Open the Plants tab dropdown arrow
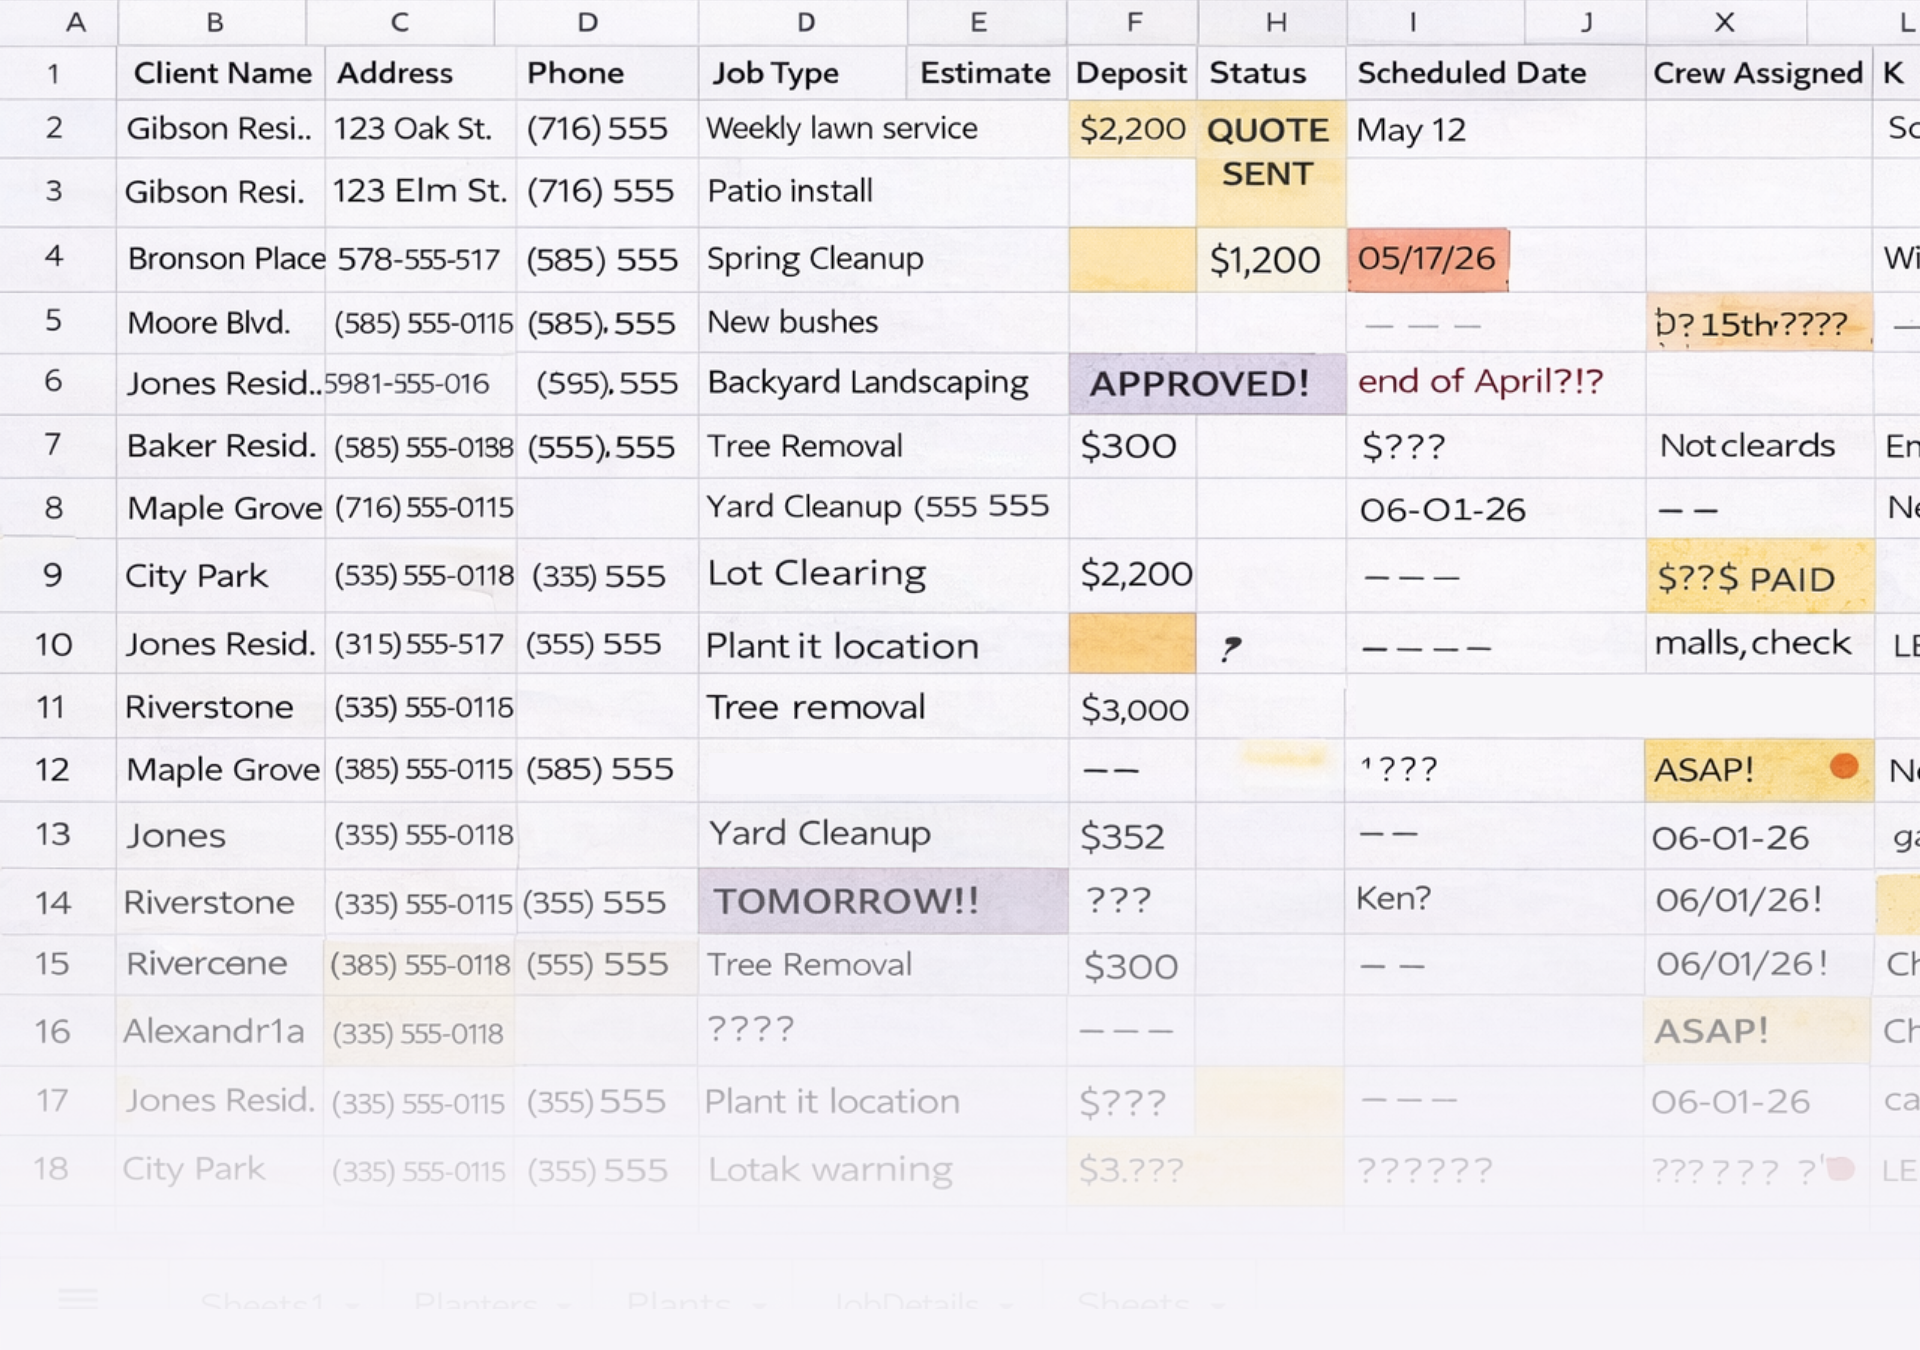The image size is (1920, 1350). pyautogui.click(x=760, y=1306)
